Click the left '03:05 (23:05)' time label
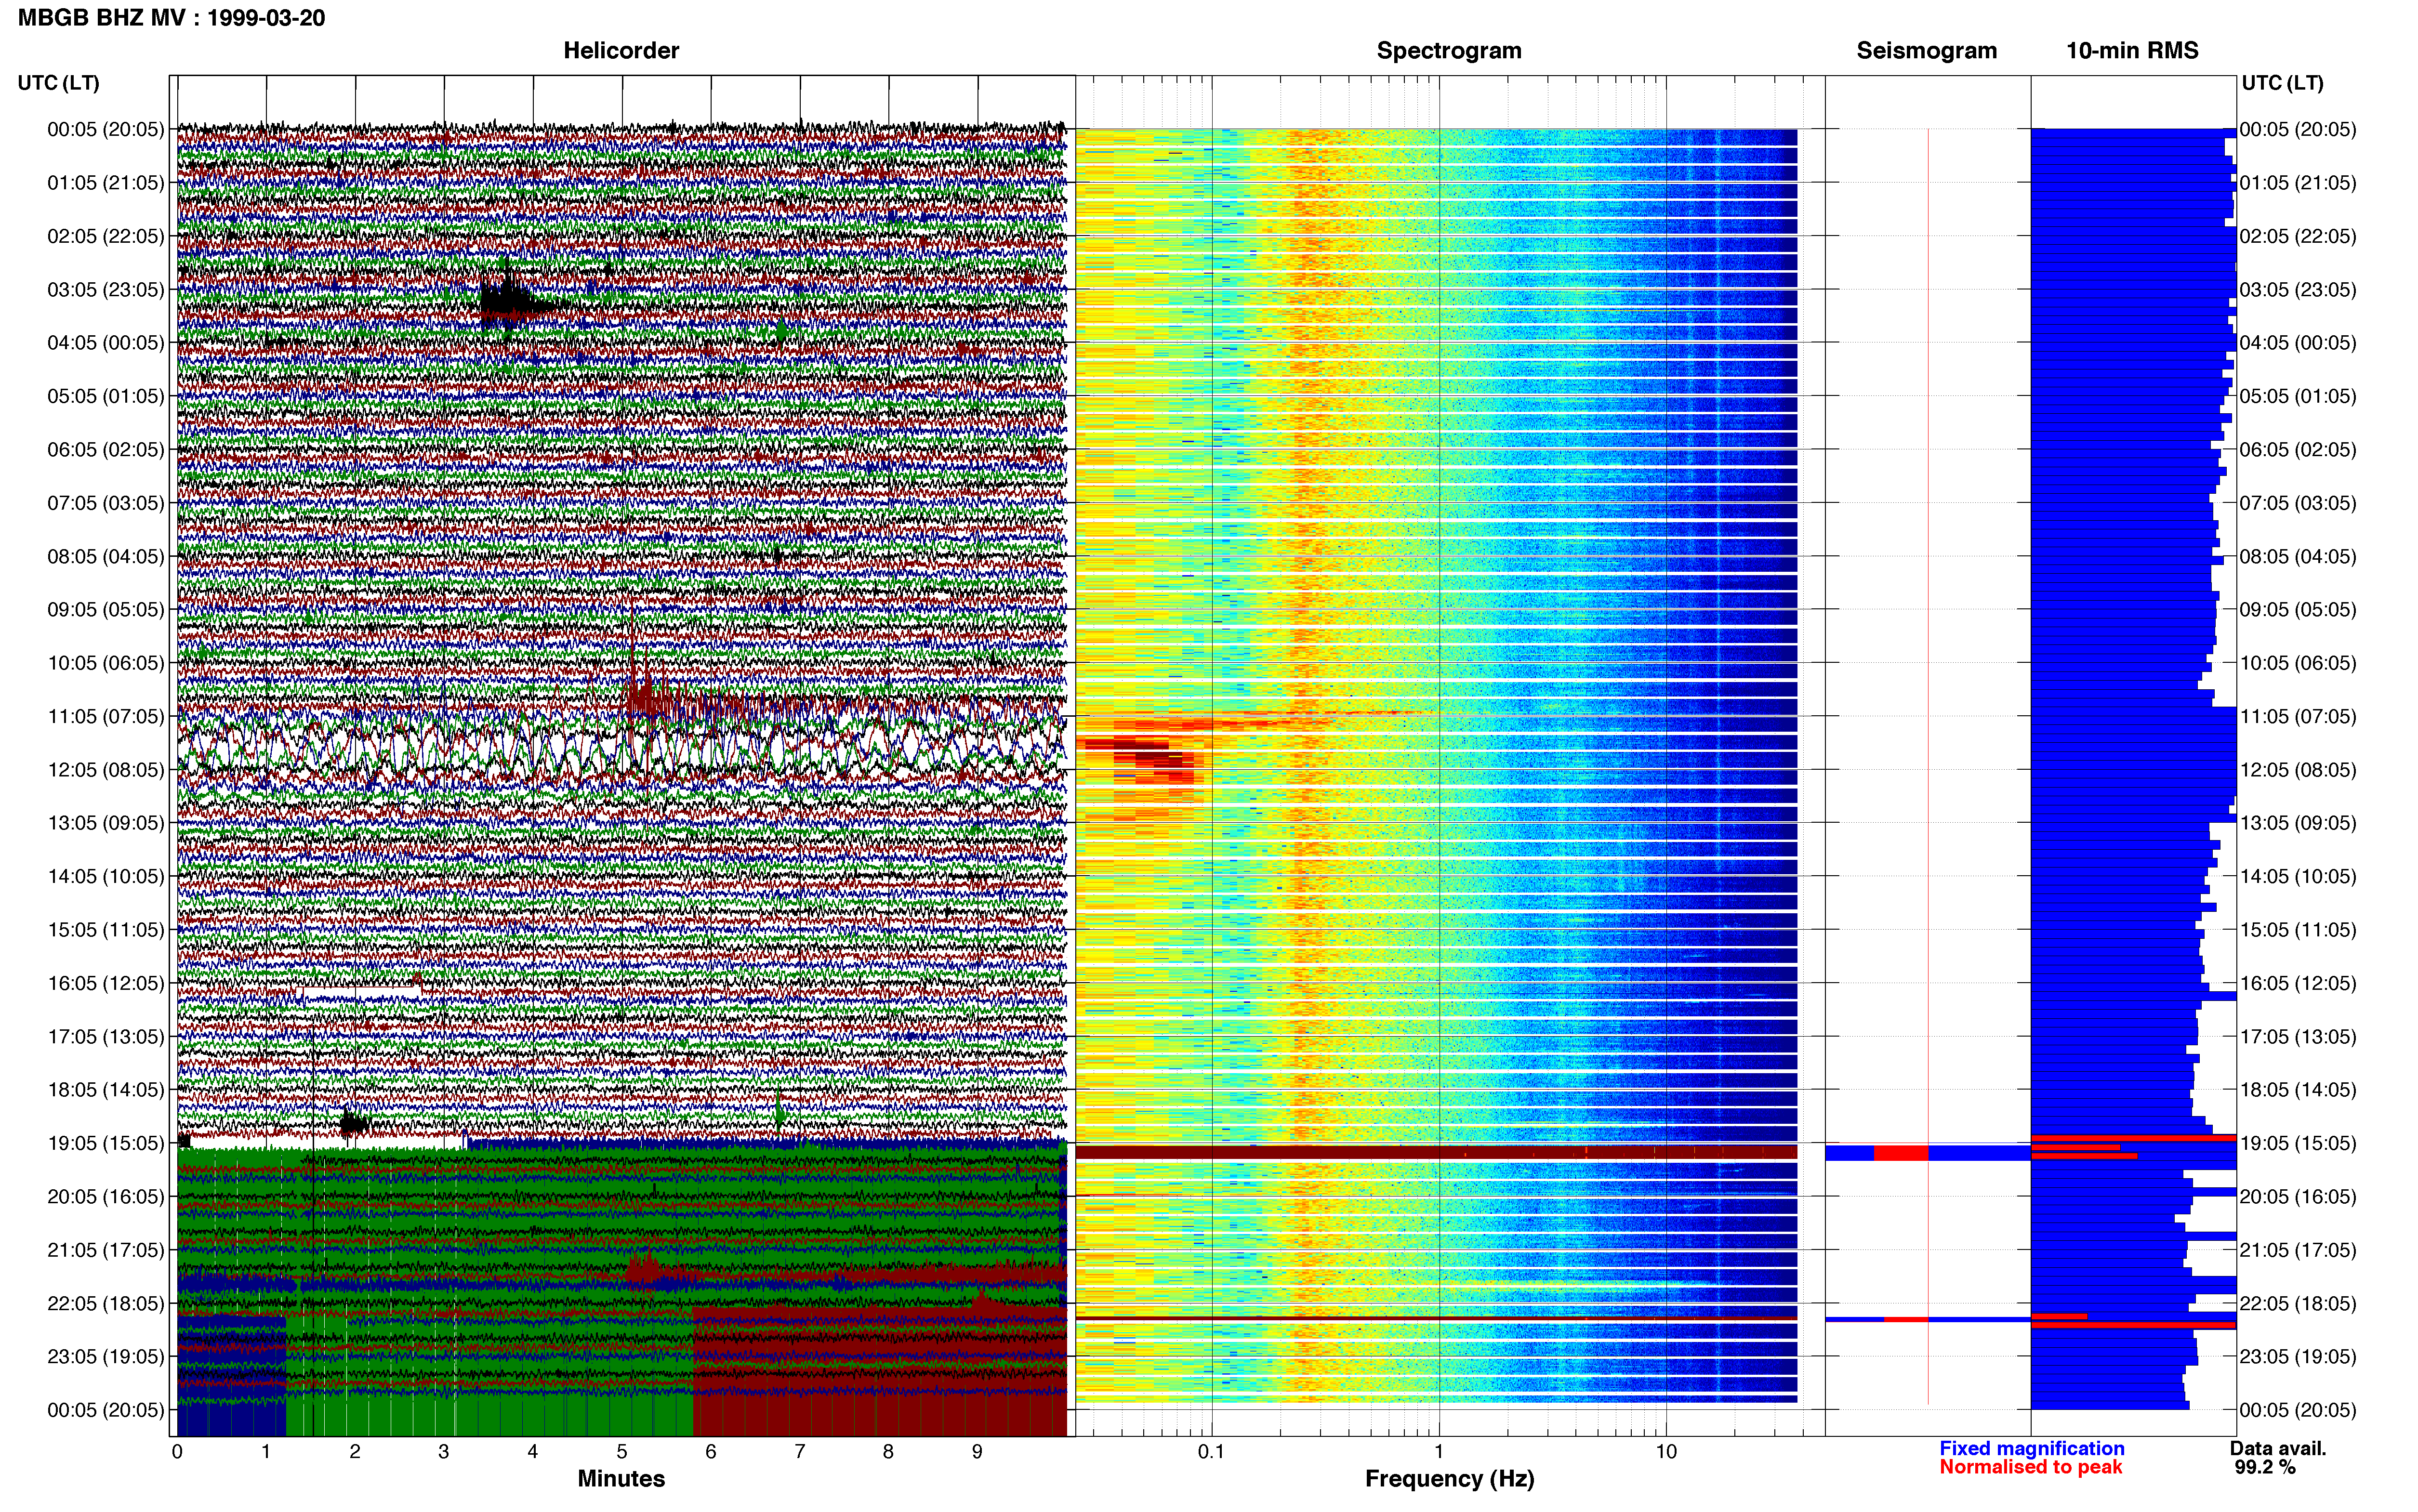The height and width of the screenshot is (1512, 2418). 106,290
